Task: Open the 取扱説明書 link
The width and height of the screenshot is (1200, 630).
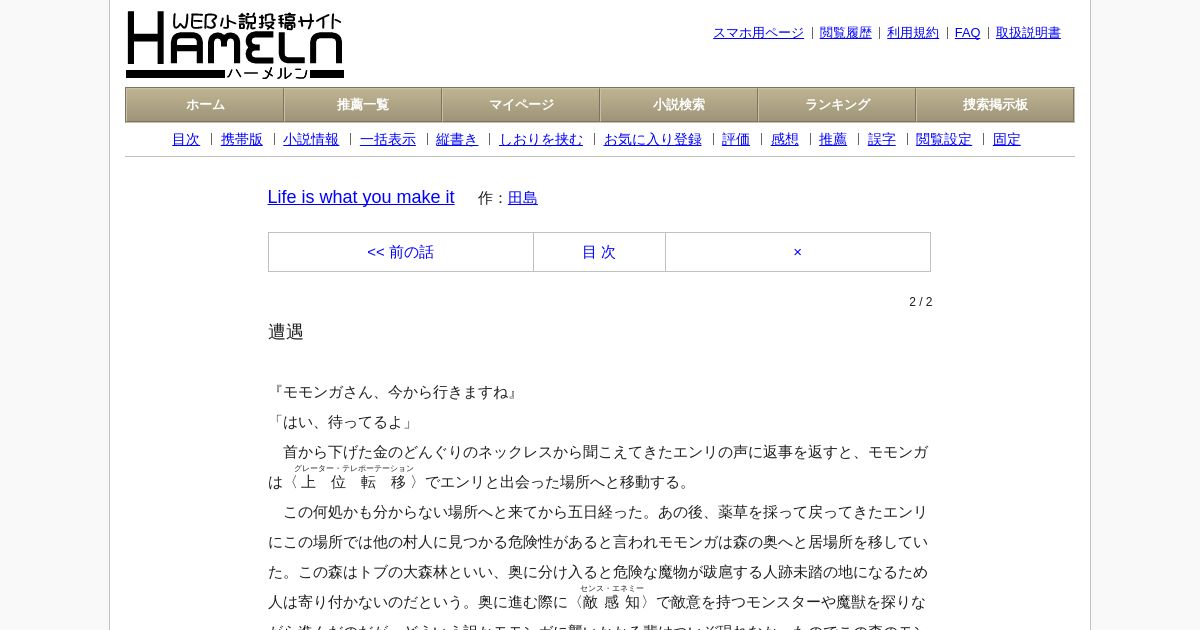Action: pyautogui.click(x=1028, y=33)
